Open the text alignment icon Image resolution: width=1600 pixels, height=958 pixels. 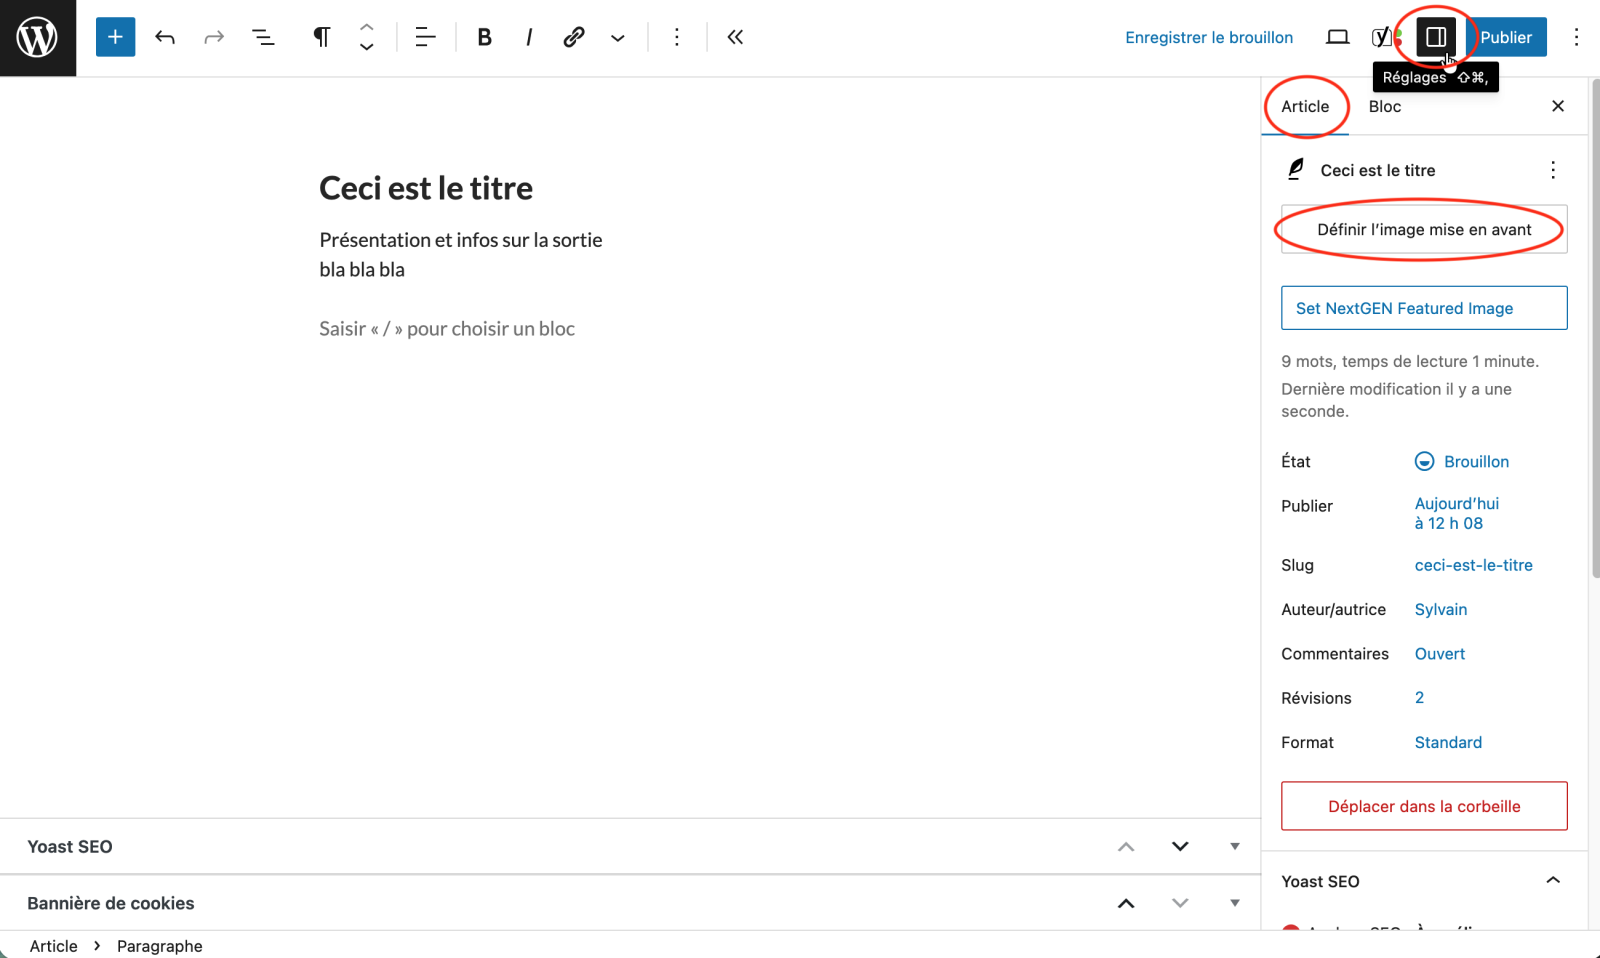425,37
